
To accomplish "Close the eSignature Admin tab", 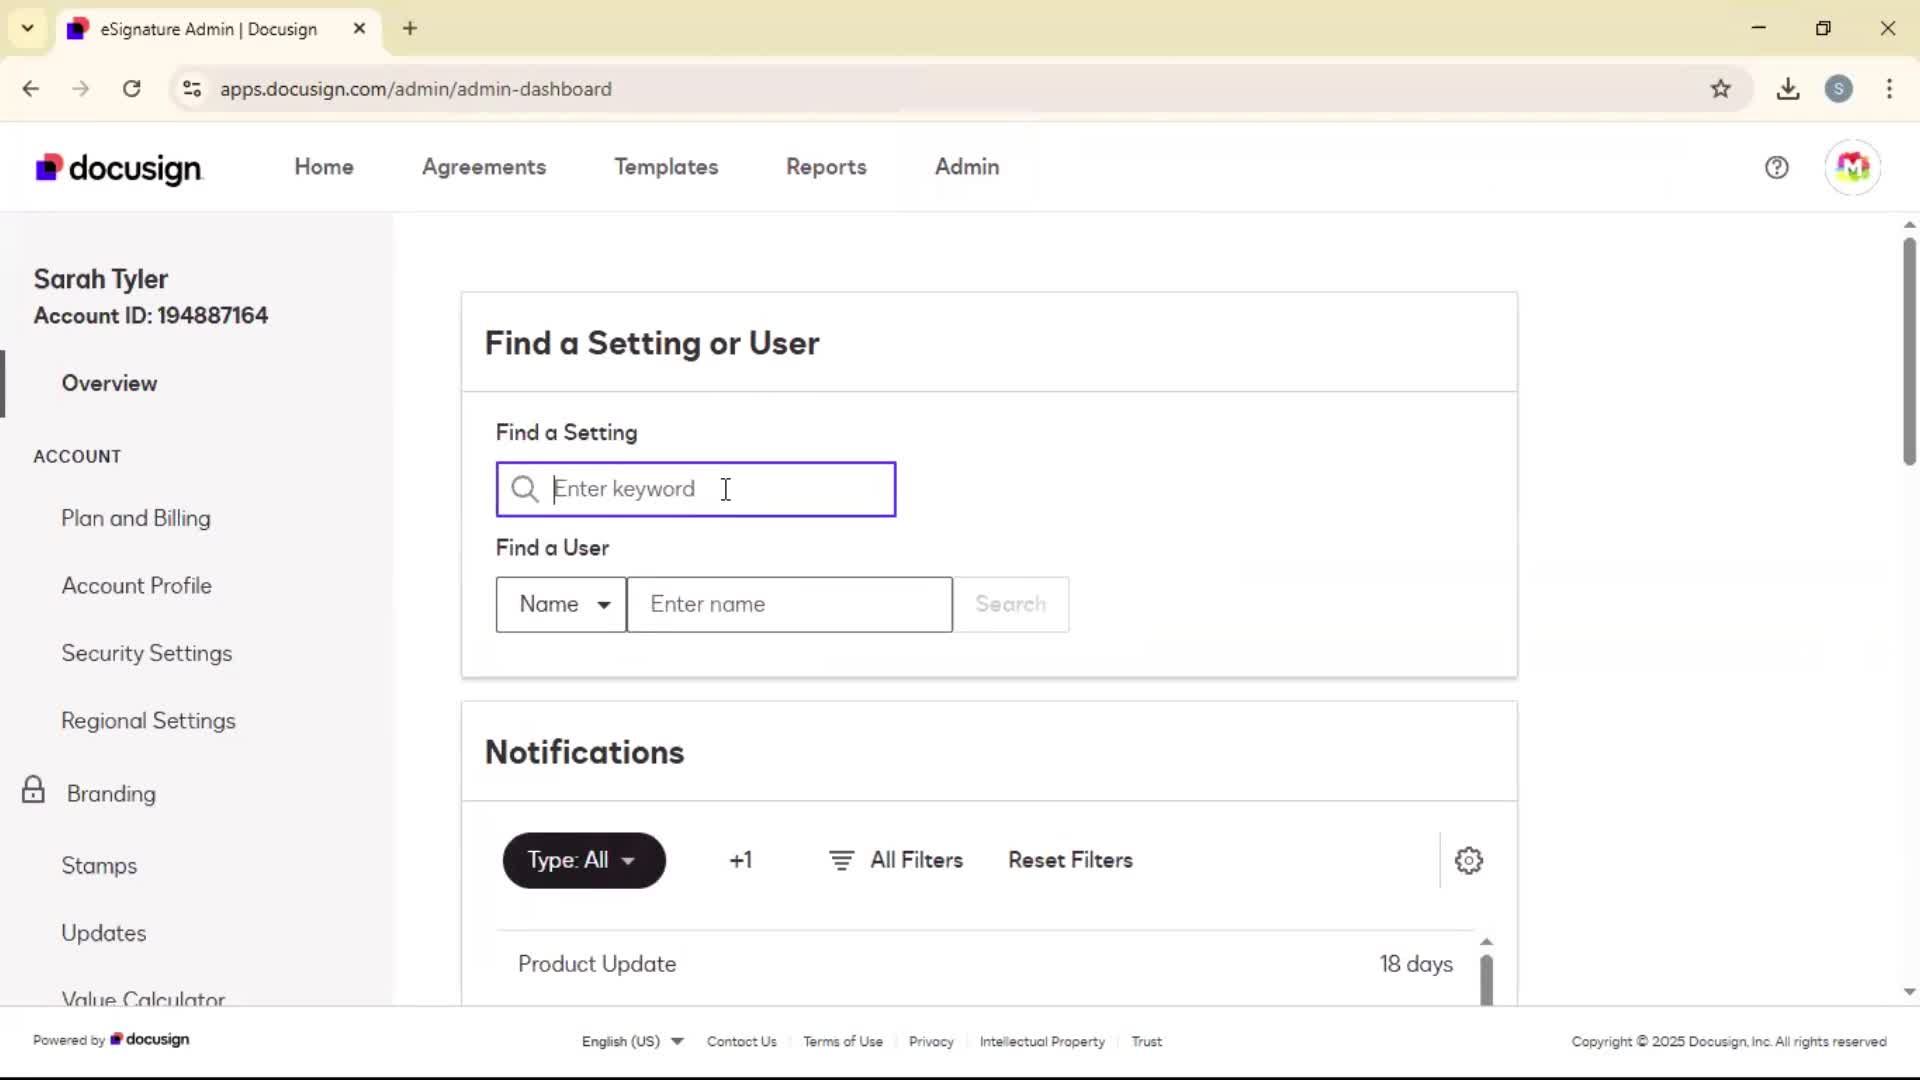I will [x=359, y=29].
